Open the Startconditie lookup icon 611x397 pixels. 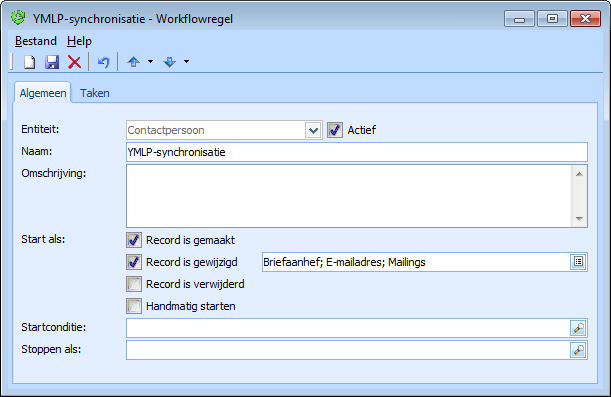point(578,328)
